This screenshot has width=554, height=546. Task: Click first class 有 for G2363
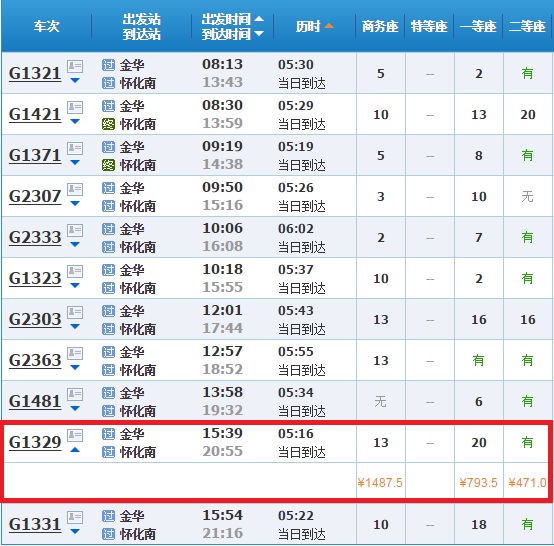[x=478, y=360]
